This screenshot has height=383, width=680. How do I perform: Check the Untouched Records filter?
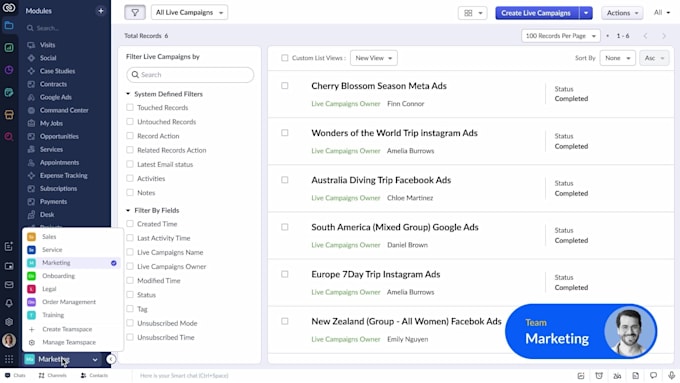coord(130,121)
